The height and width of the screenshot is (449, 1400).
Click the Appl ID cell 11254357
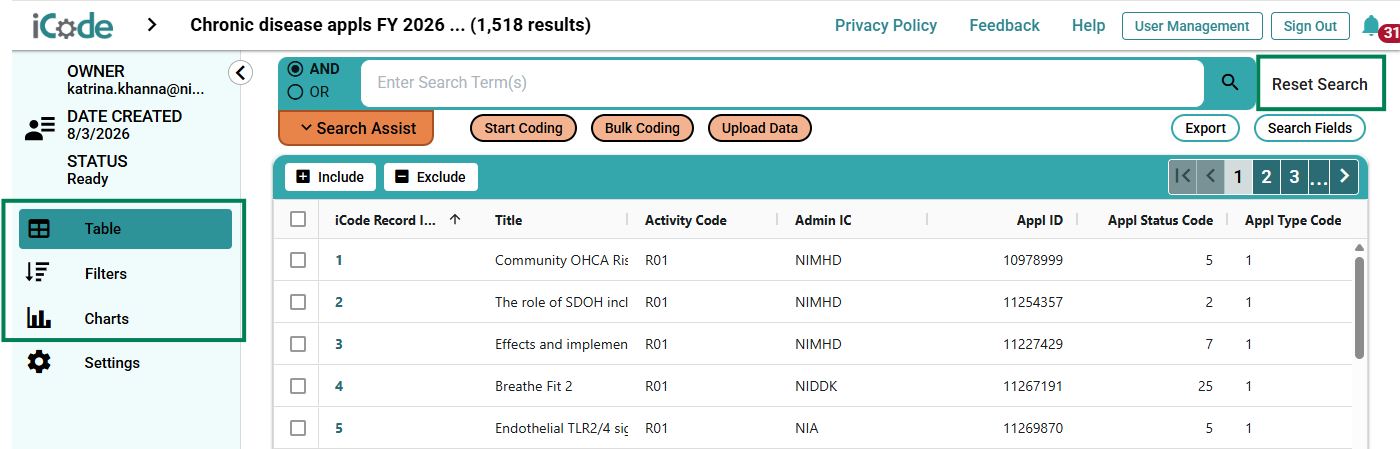pyautogui.click(x=1033, y=302)
